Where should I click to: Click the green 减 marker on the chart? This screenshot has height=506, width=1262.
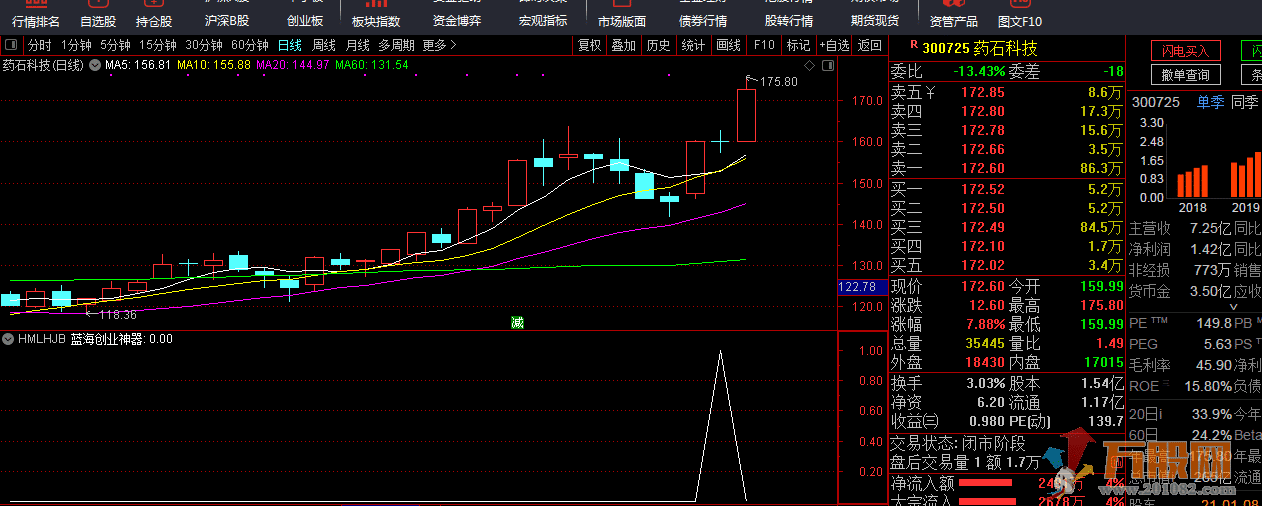(517, 322)
